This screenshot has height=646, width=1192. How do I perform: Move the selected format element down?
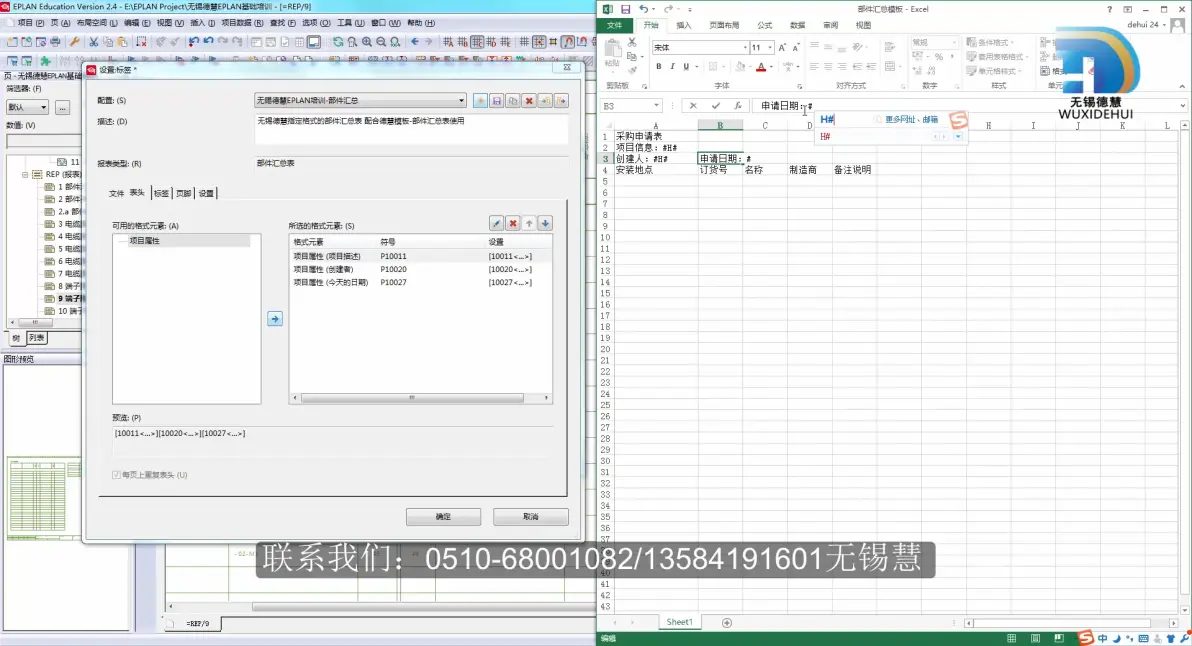point(545,223)
